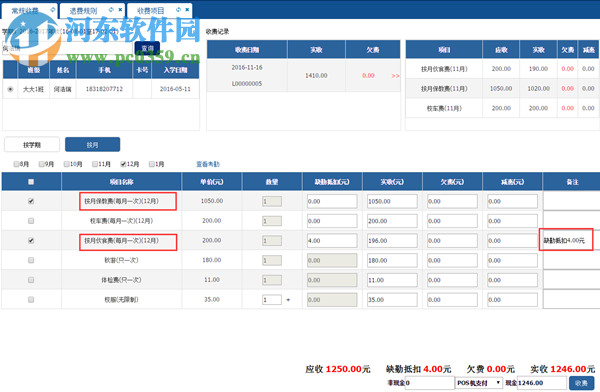Click 减惠 field in the 校车费(12月) row
The image size is (600, 392).
click(x=512, y=221)
